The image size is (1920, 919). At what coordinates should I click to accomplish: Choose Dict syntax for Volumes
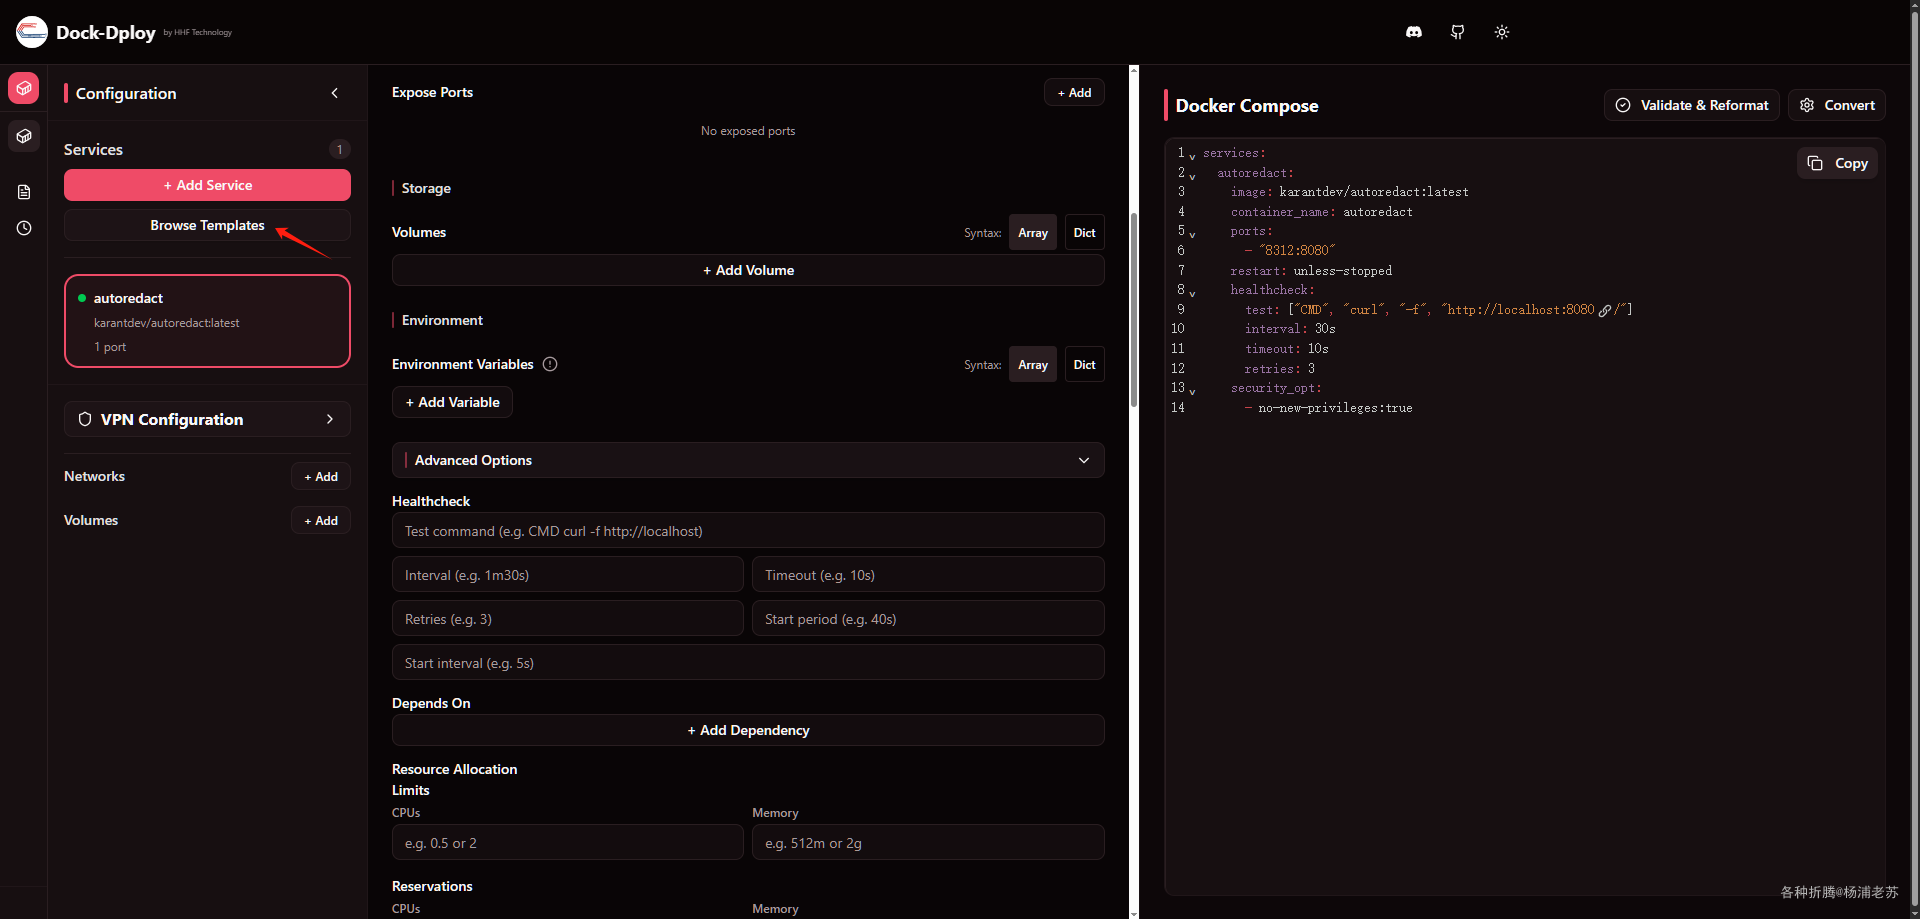[x=1084, y=232]
